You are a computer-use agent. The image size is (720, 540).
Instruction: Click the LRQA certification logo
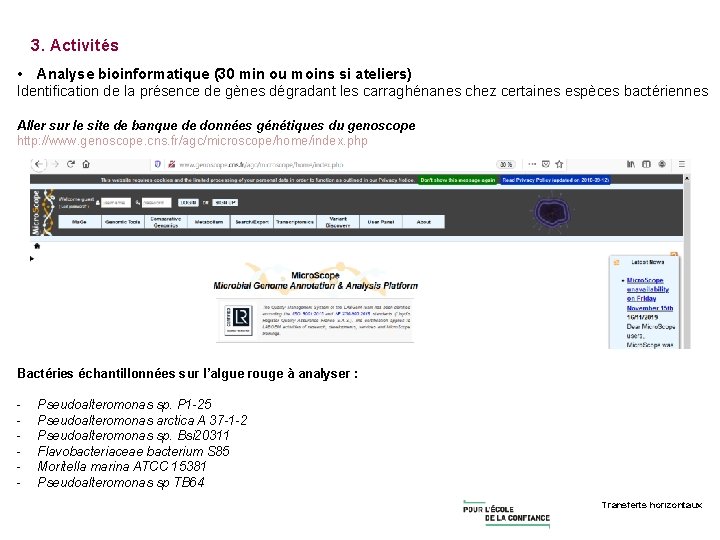point(238,320)
